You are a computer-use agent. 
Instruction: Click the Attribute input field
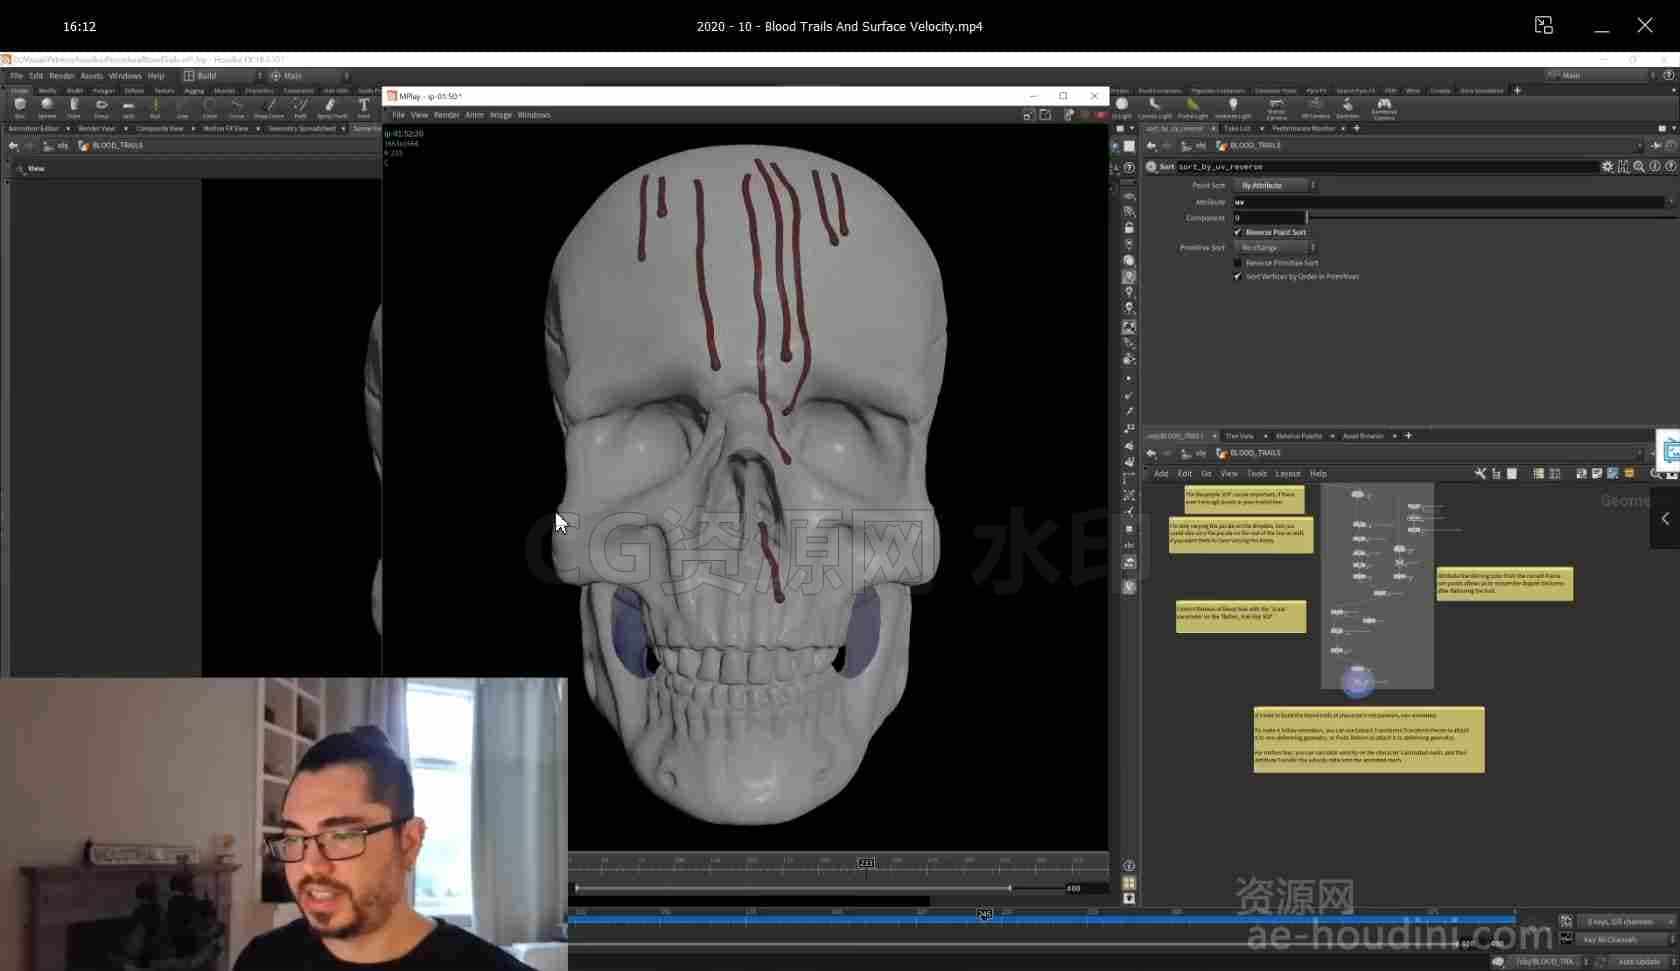pos(1449,202)
